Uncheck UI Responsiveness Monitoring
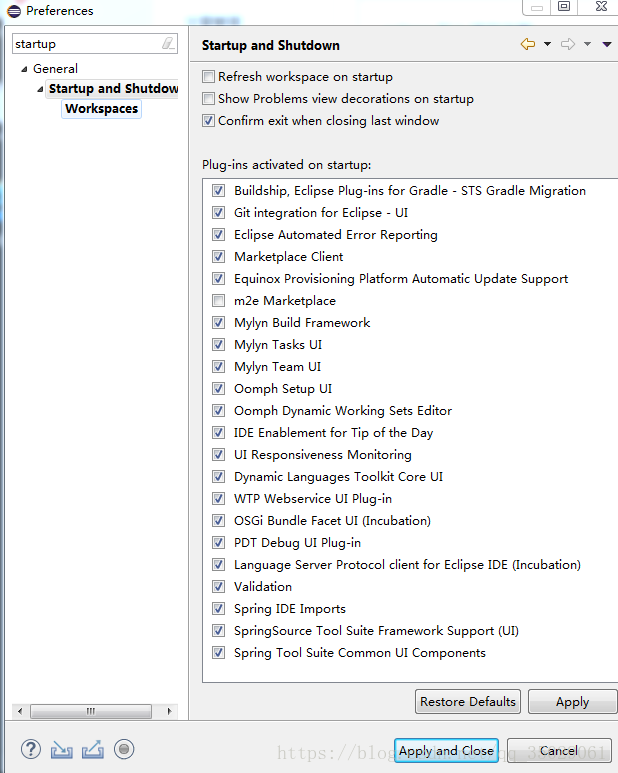The height and width of the screenshot is (773, 618). coord(218,455)
